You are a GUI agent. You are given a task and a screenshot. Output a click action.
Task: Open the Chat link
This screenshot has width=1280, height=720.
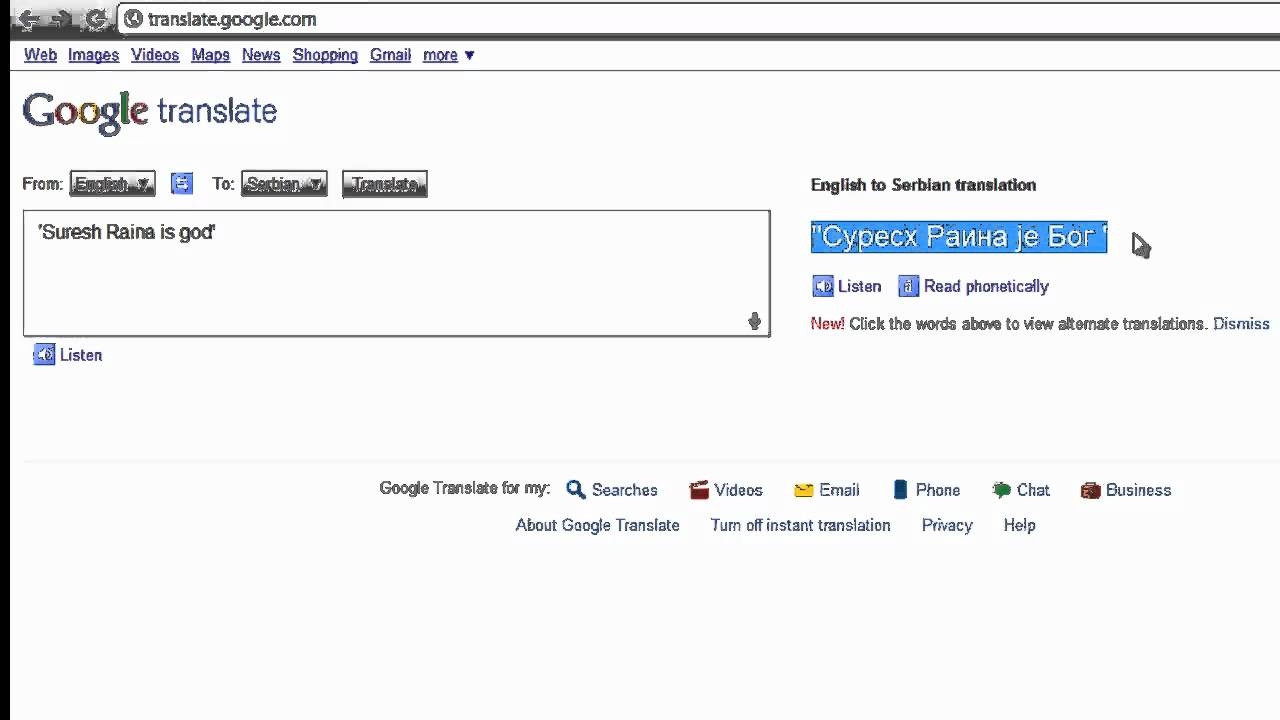[1033, 490]
